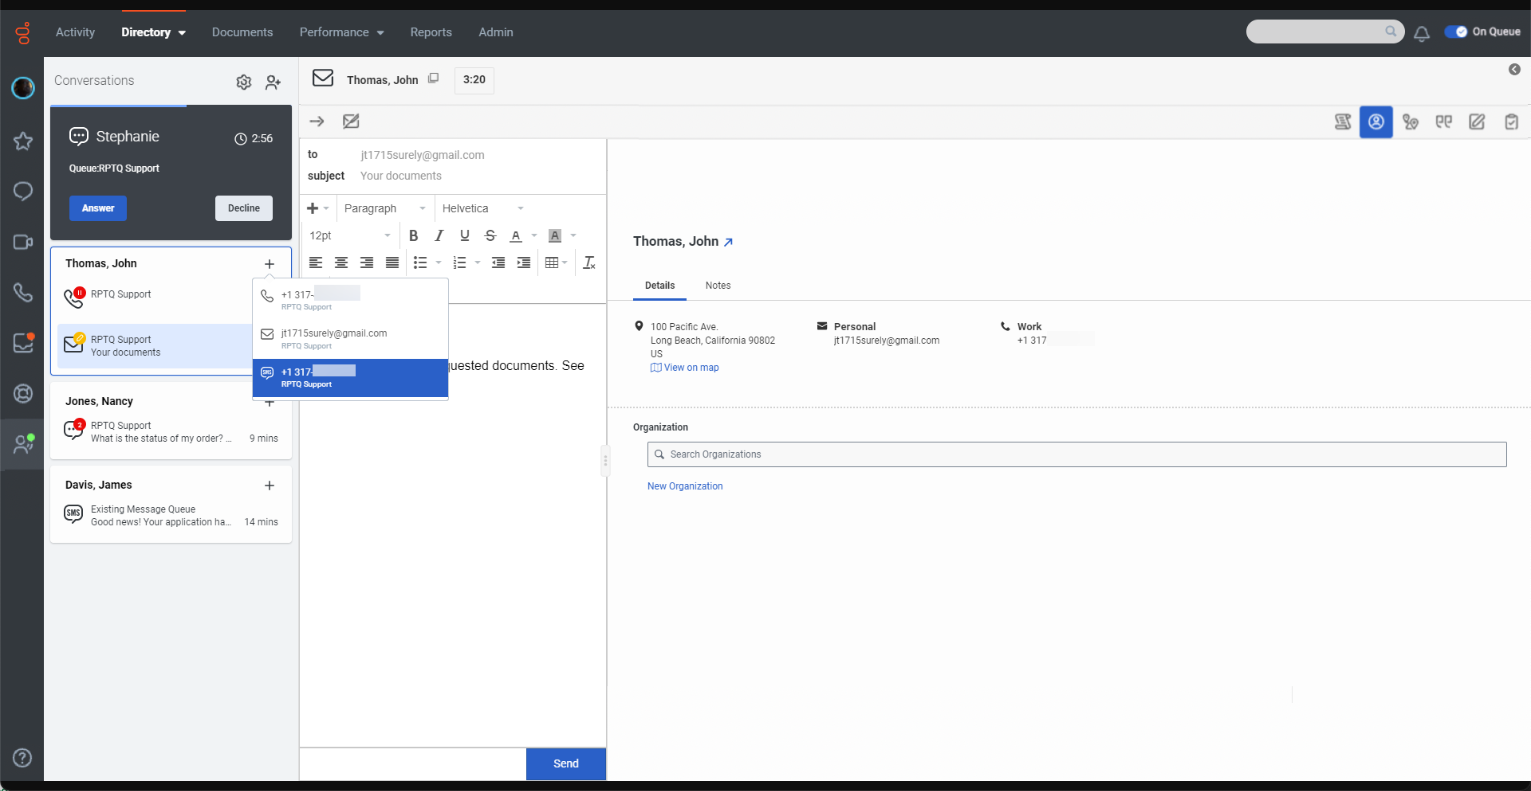The width and height of the screenshot is (1531, 791).
Task: Switch the On Queue toggle off
Action: pyautogui.click(x=1456, y=31)
